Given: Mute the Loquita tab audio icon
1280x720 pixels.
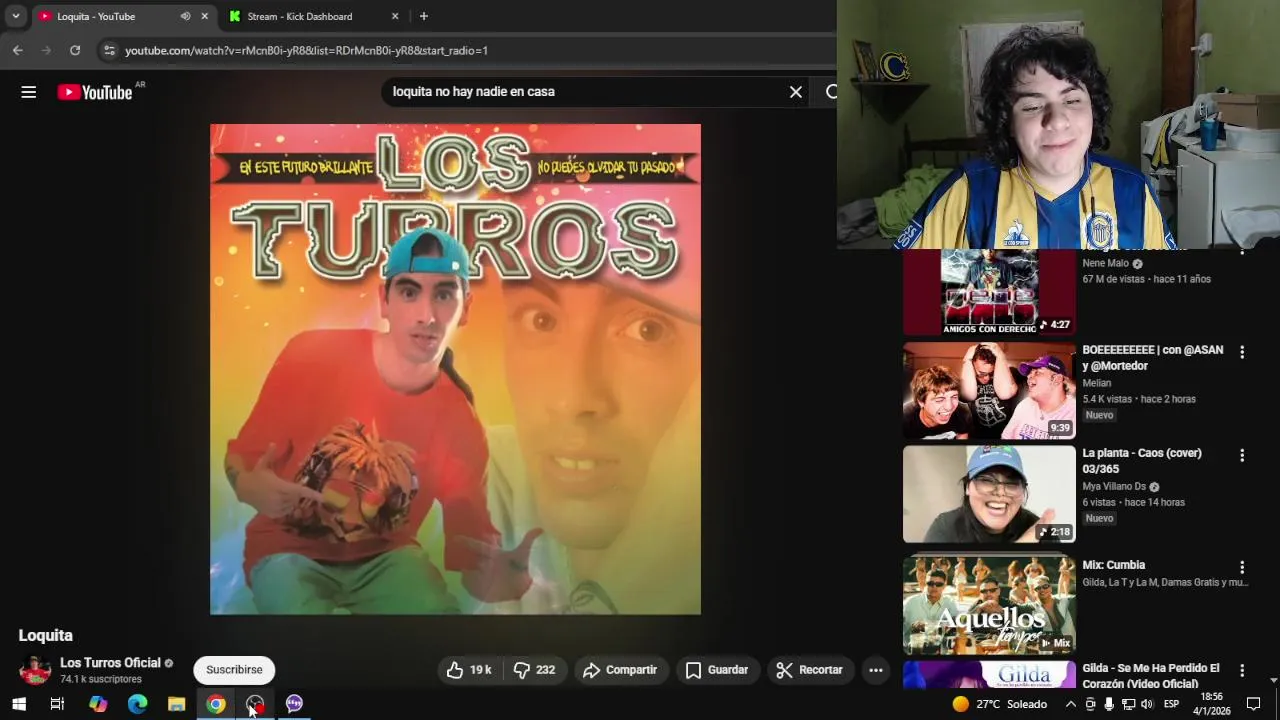Looking at the screenshot, I should click(x=185, y=16).
